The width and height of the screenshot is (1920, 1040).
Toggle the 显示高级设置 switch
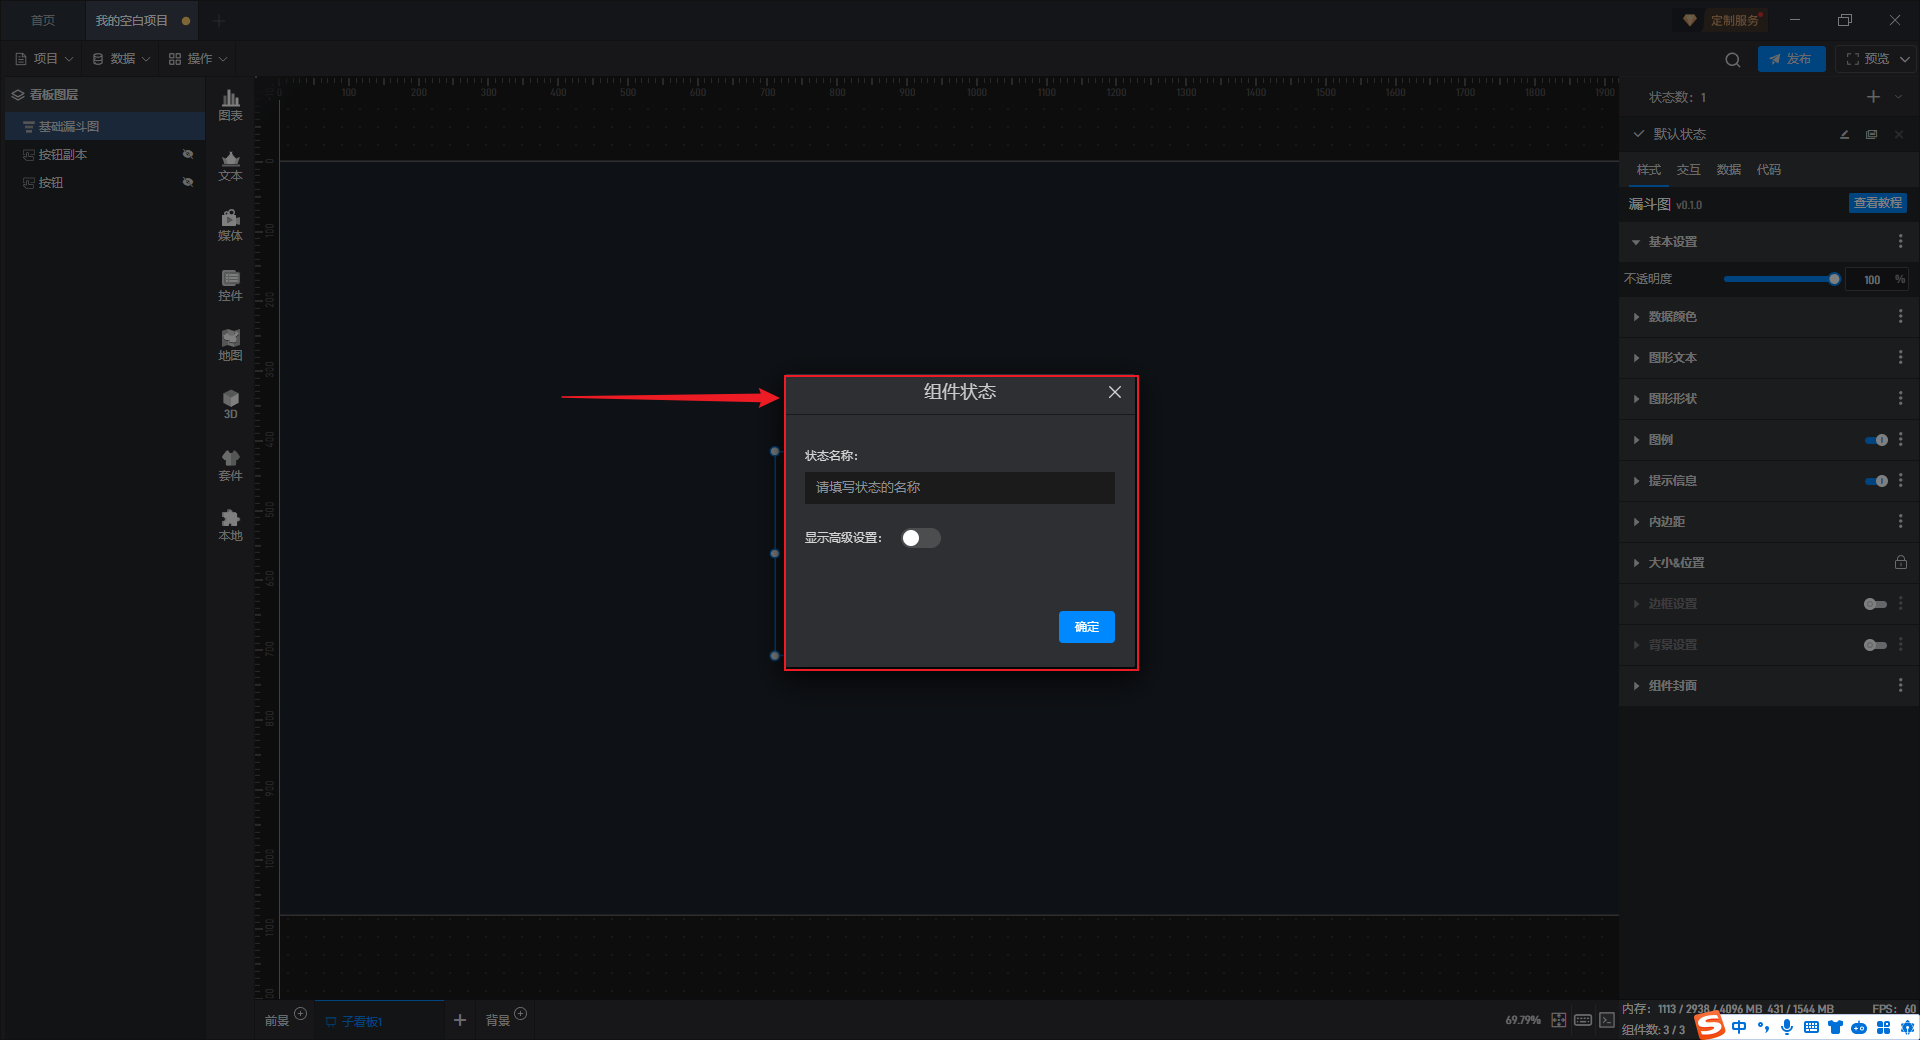920,538
